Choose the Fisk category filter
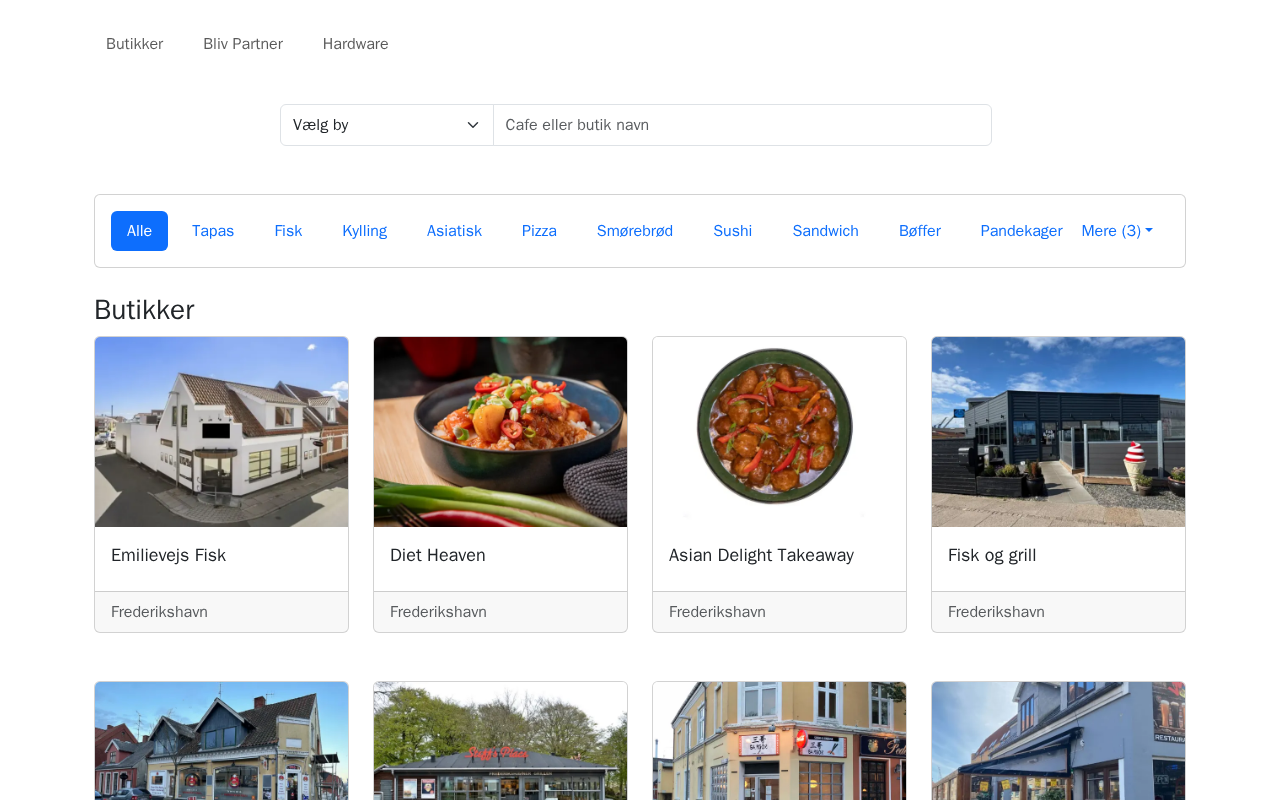 coord(288,231)
